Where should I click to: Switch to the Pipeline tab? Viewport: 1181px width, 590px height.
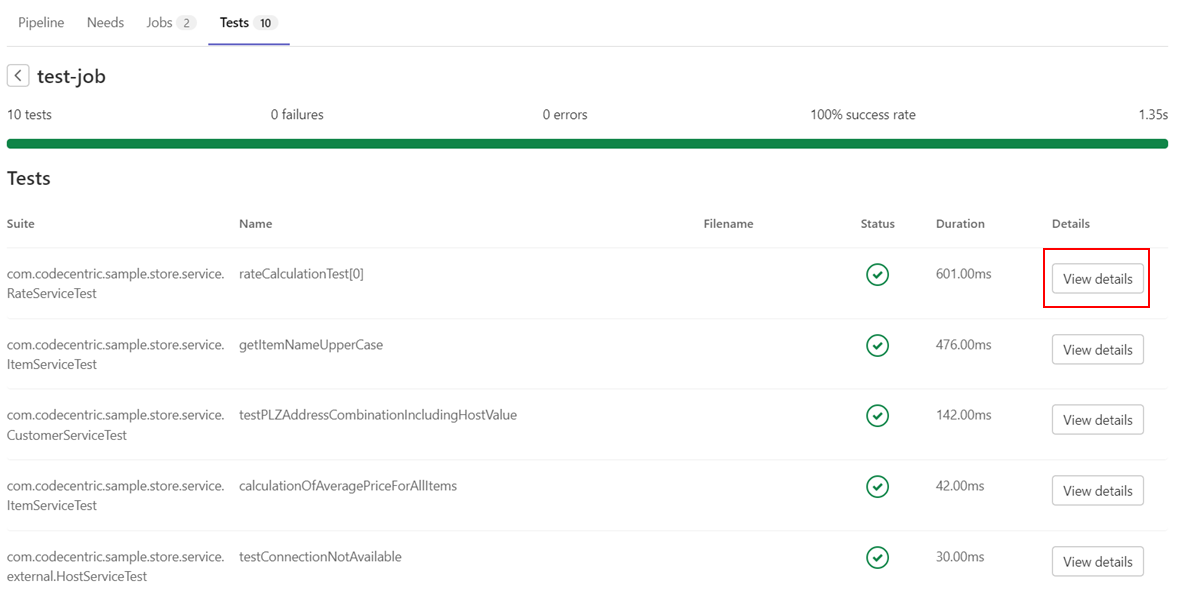40,21
